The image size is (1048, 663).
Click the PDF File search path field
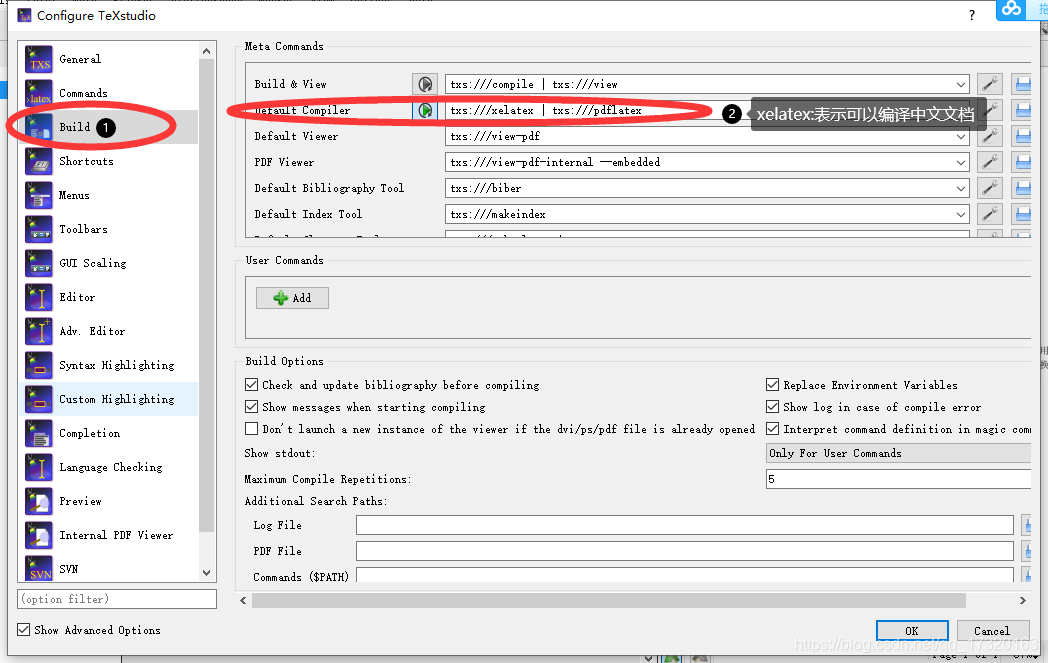(684, 551)
